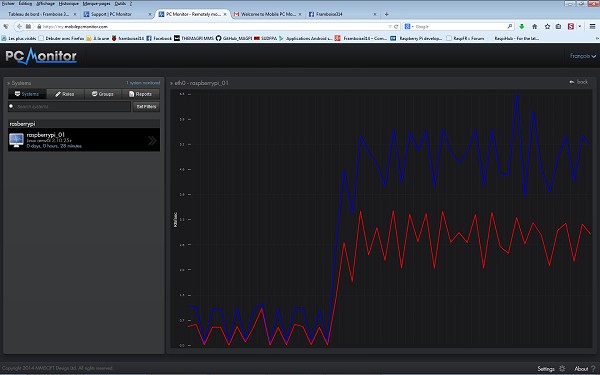Viewport: 600px width, 375px height.
Task: Switch to the Groups tab
Action: point(103,94)
